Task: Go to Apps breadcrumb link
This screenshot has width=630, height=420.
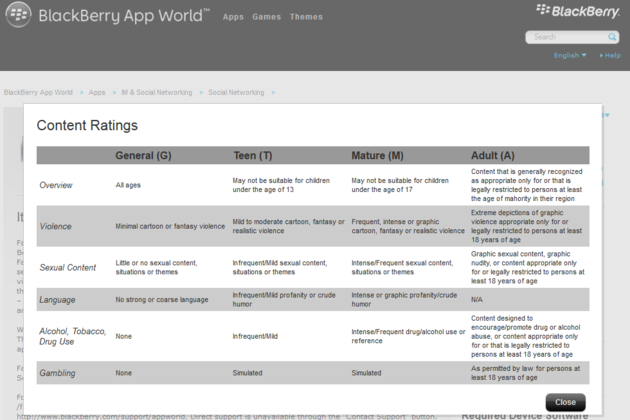Action: [x=97, y=92]
